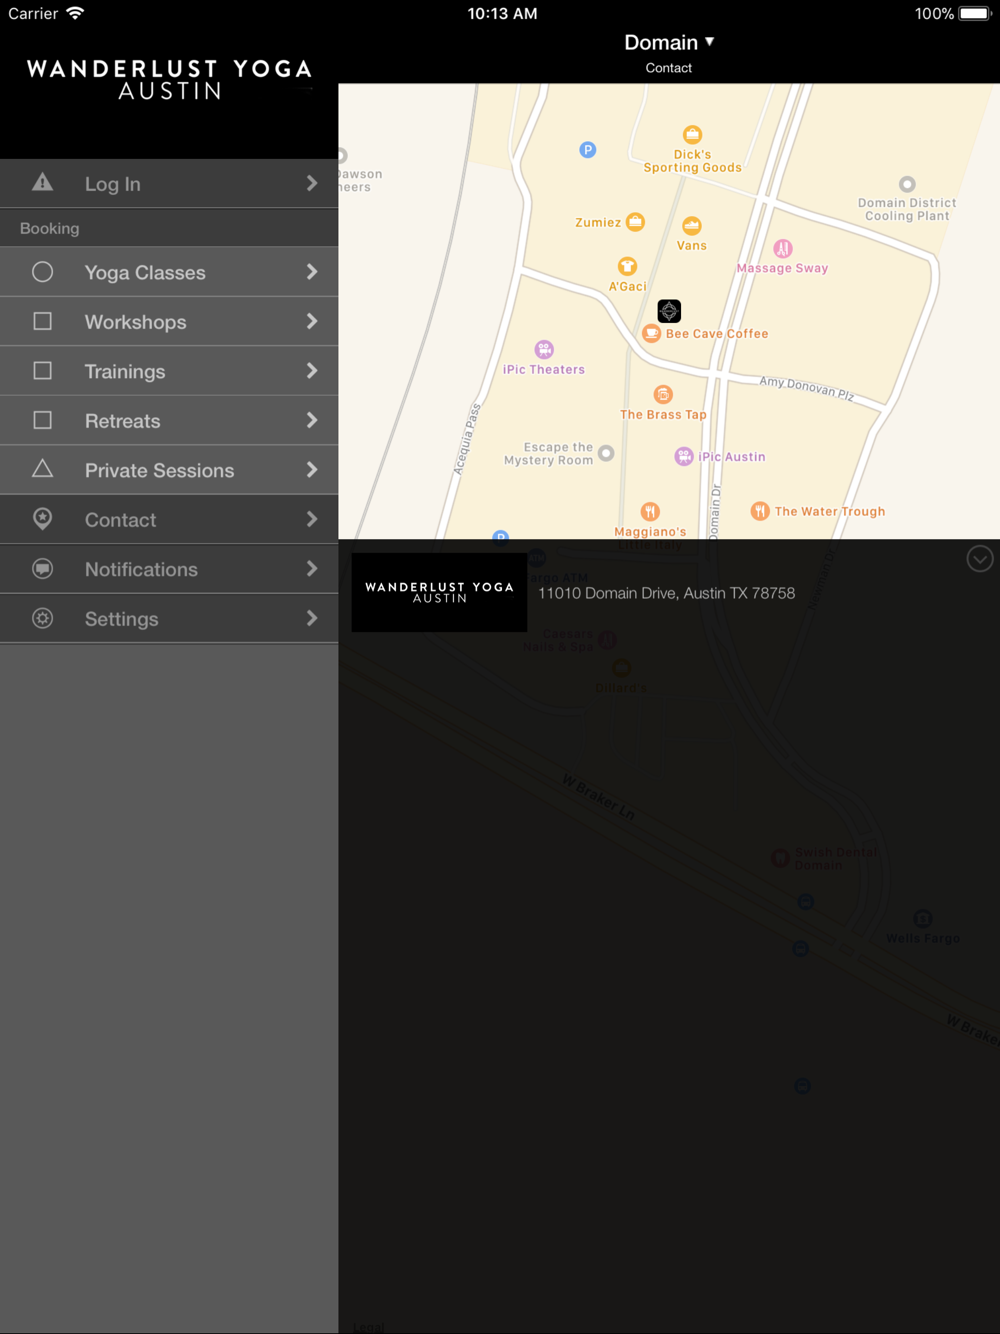Tap the 10:13 AM clock in status bar
This screenshot has width=1000, height=1334.
(502, 14)
